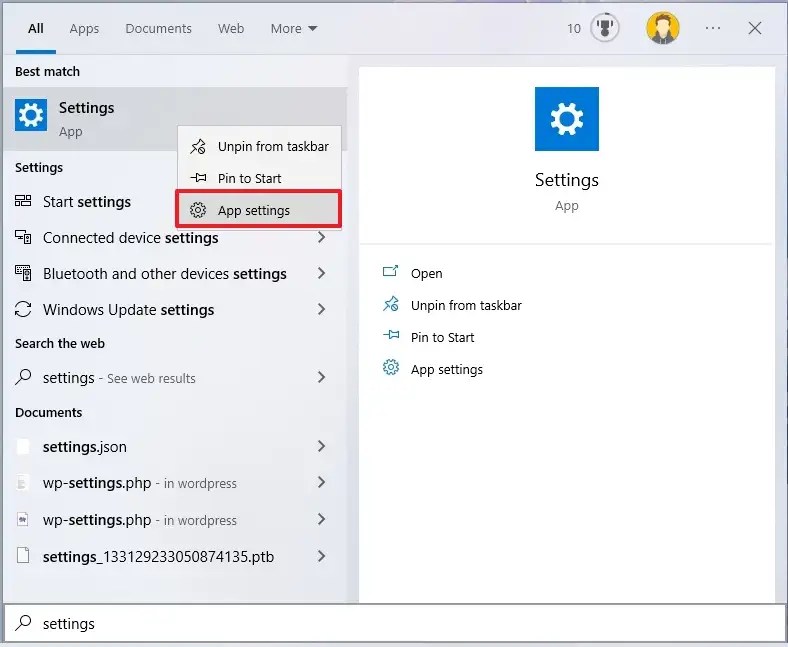
Task: Open the user account avatar
Action: [x=662, y=28]
